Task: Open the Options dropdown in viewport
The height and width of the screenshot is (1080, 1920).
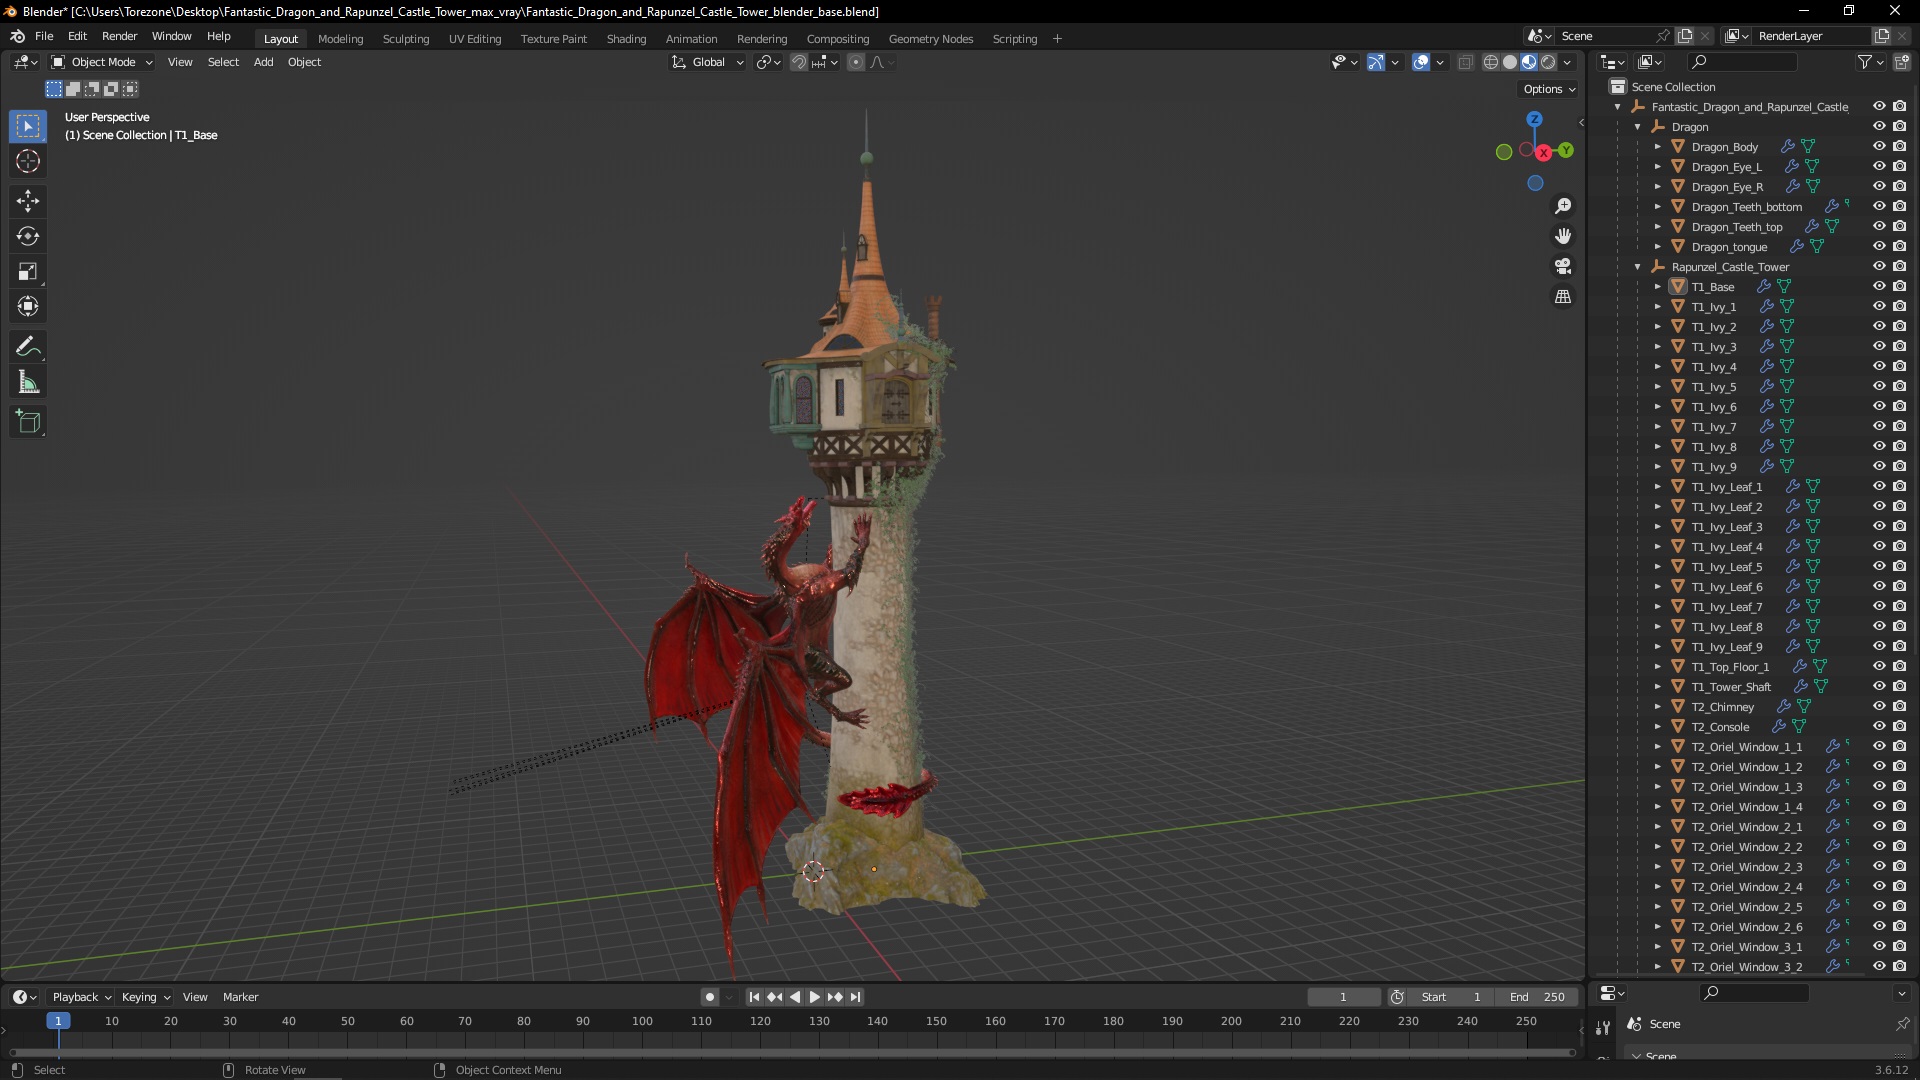Action: (x=1549, y=89)
